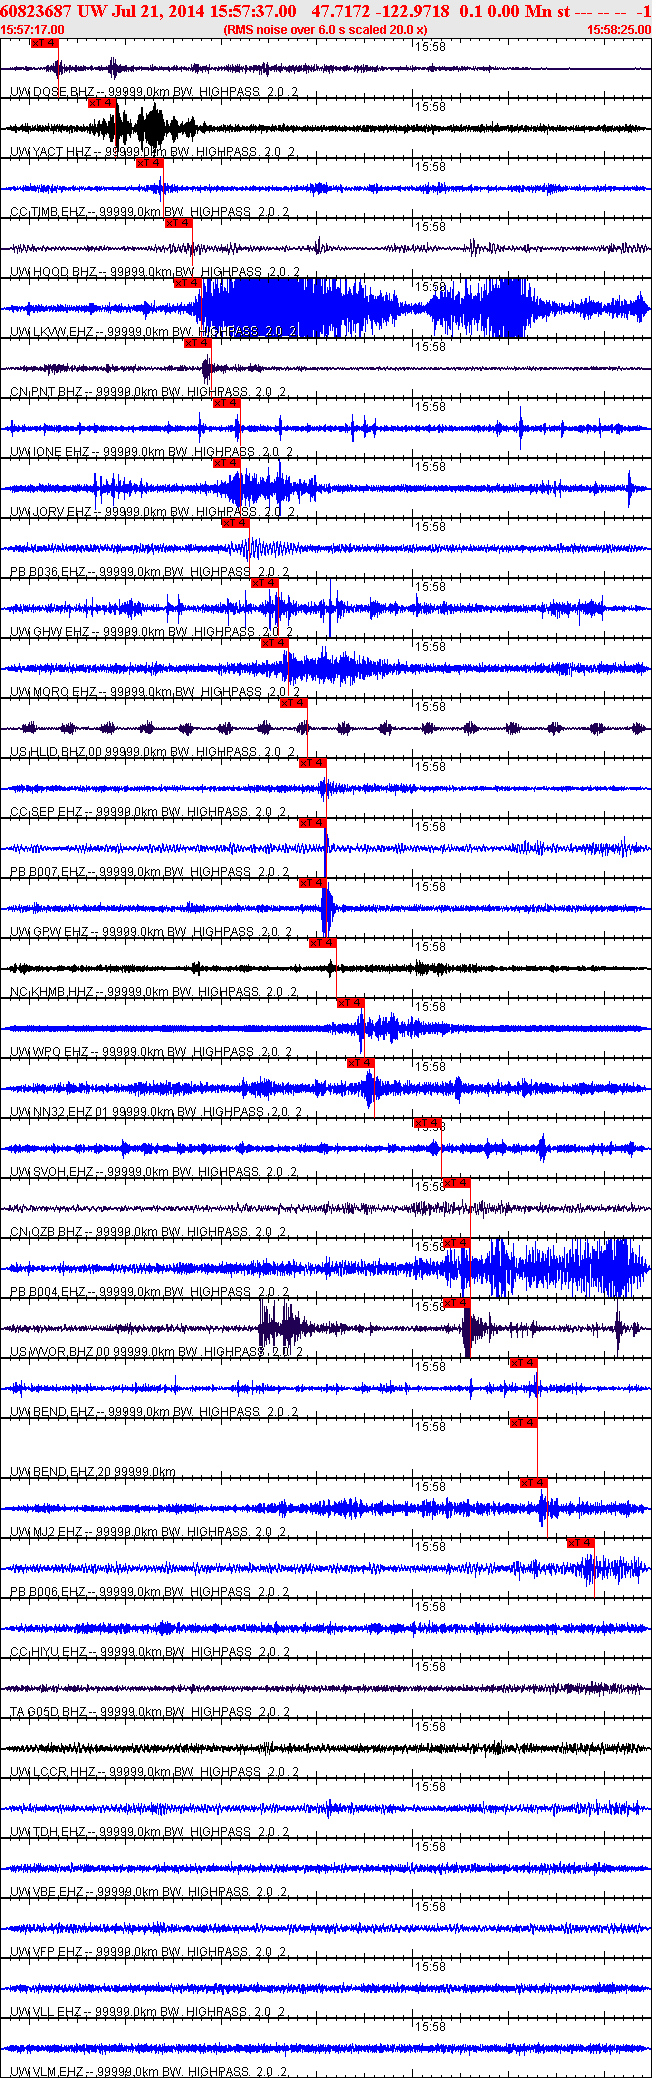This screenshot has width=652, height=2078.
Task: Click the CN PNT BHZ station label
Action: pyautogui.click(x=46, y=392)
